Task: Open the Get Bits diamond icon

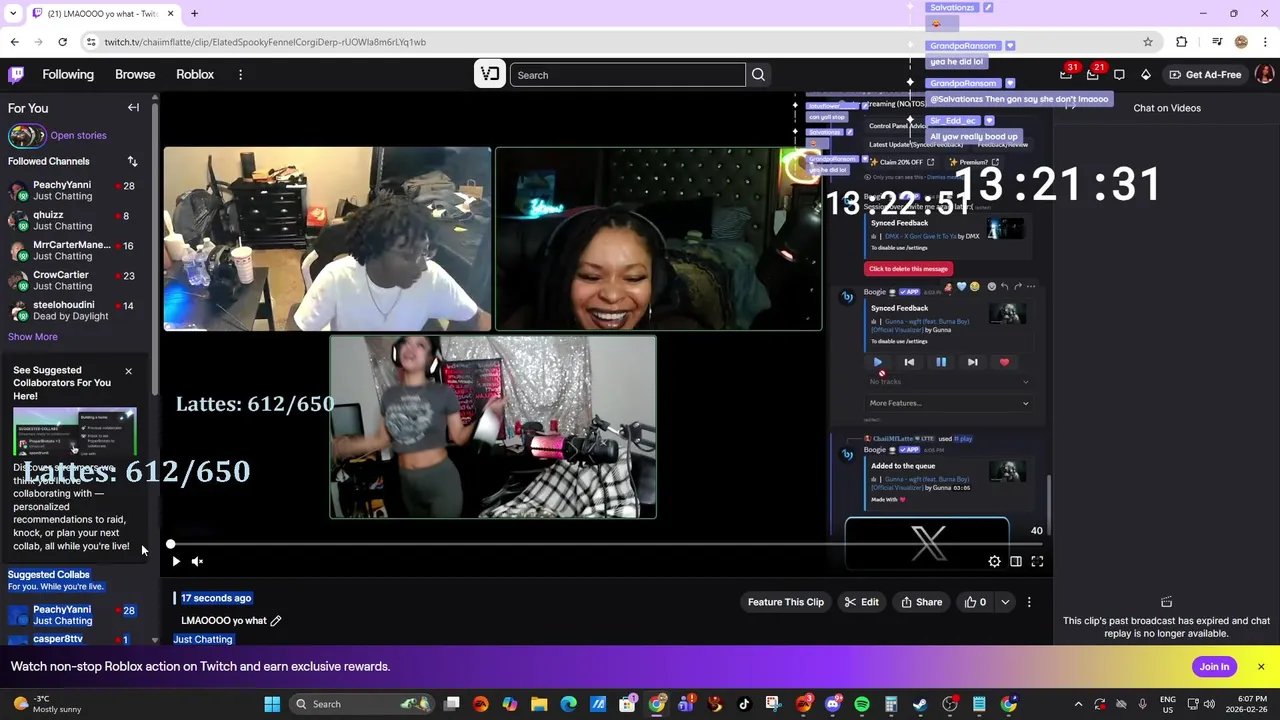Action: [x=1146, y=74]
